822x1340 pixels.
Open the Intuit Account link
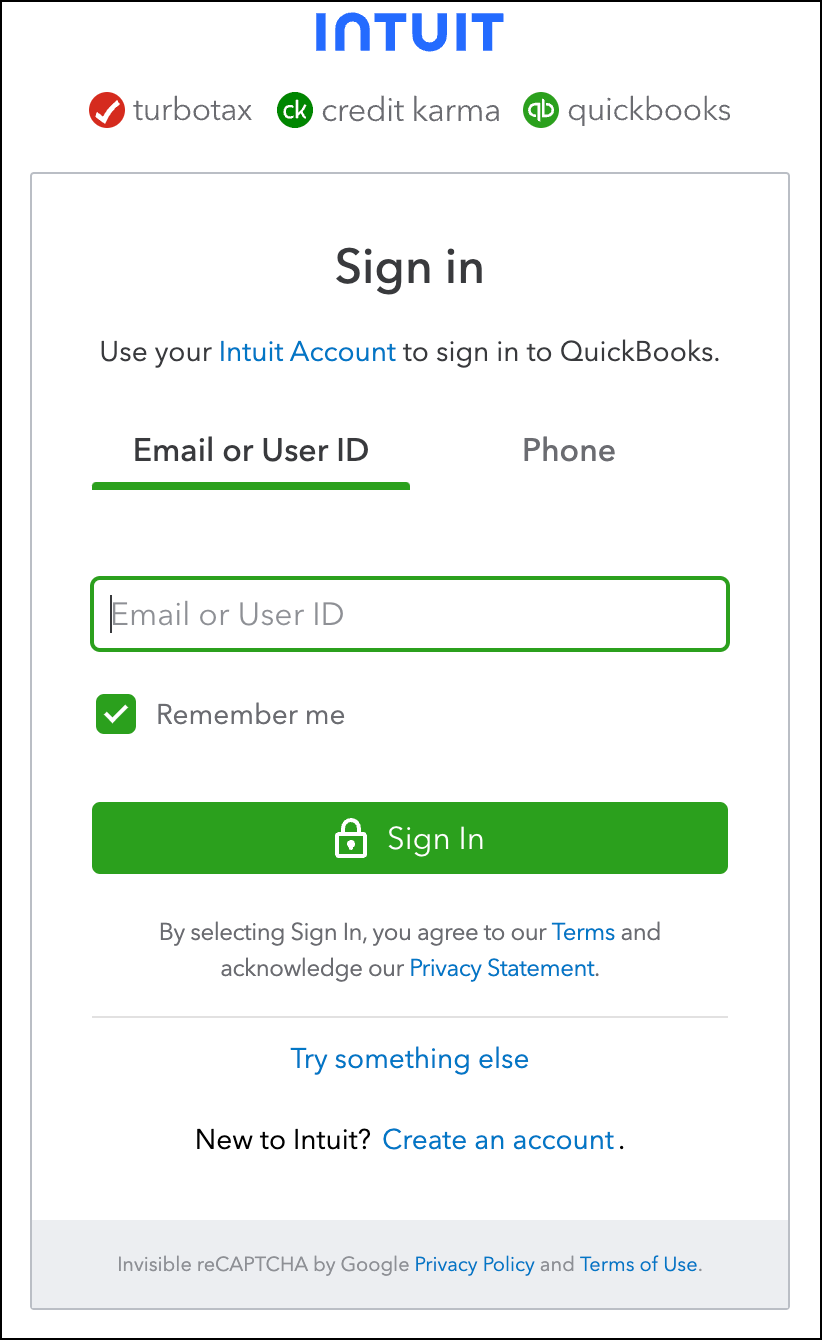307,352
